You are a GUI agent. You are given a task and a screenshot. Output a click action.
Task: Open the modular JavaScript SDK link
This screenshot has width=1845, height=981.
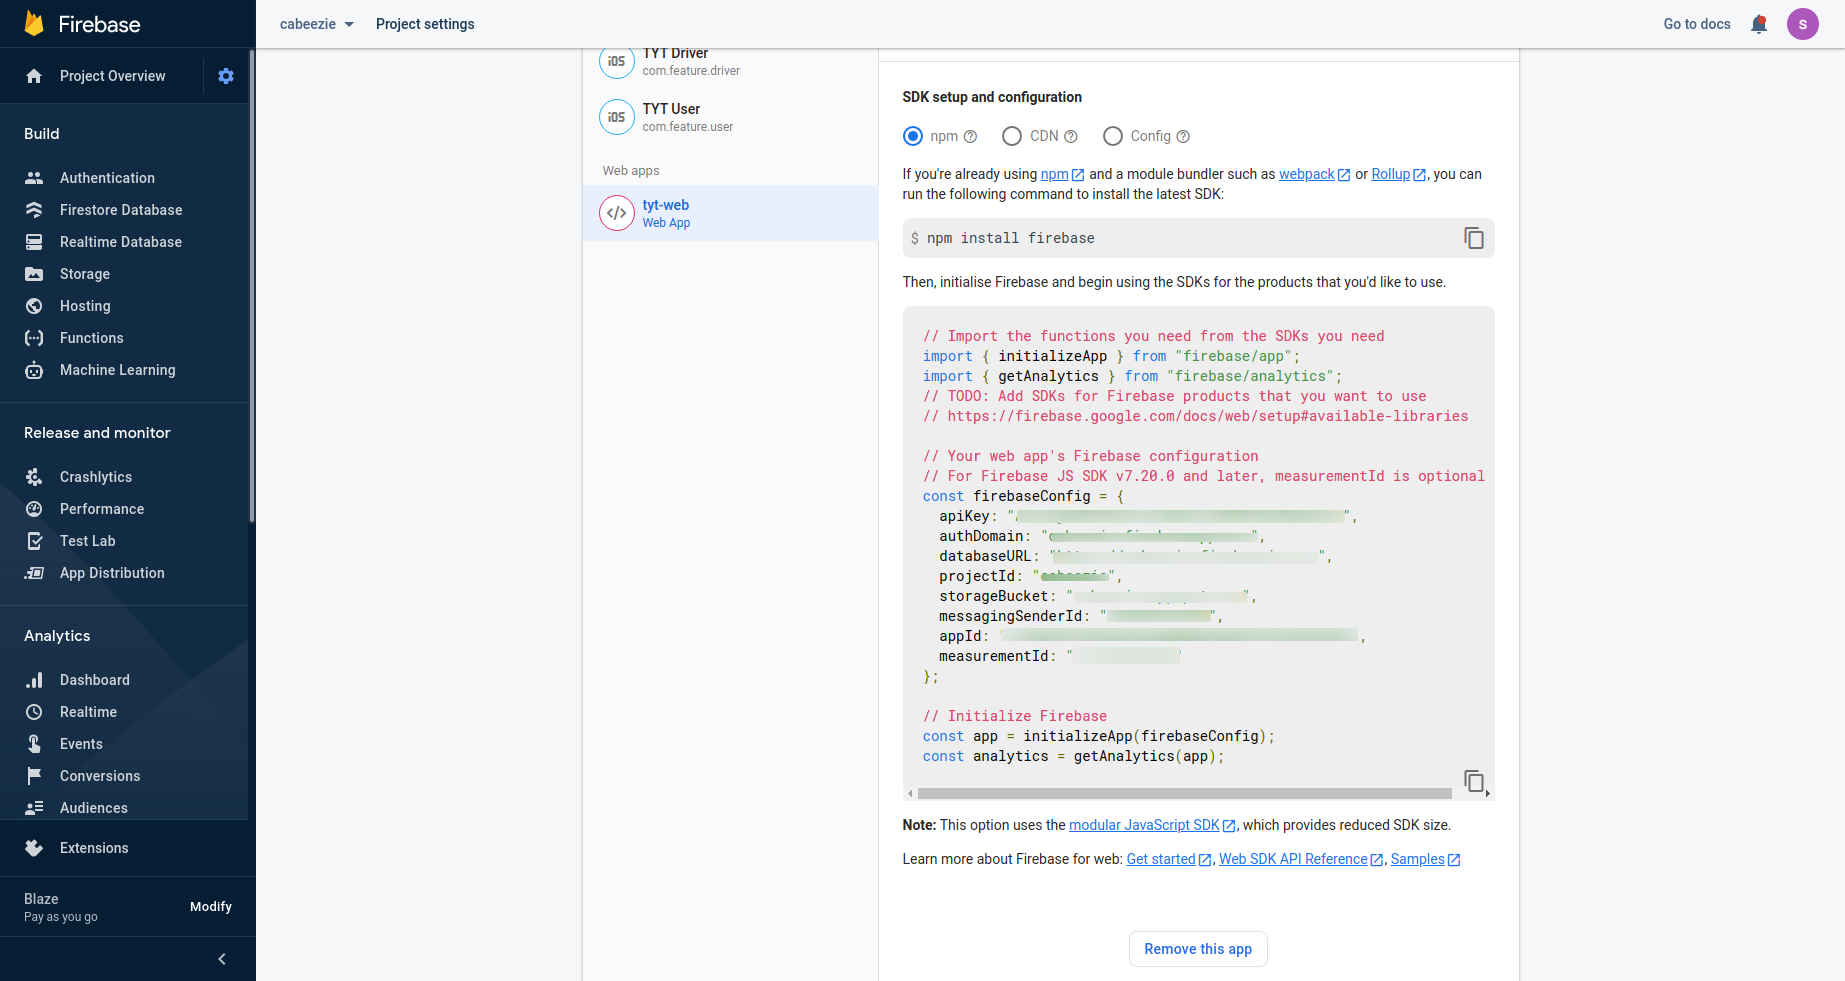coord(1144,824)
